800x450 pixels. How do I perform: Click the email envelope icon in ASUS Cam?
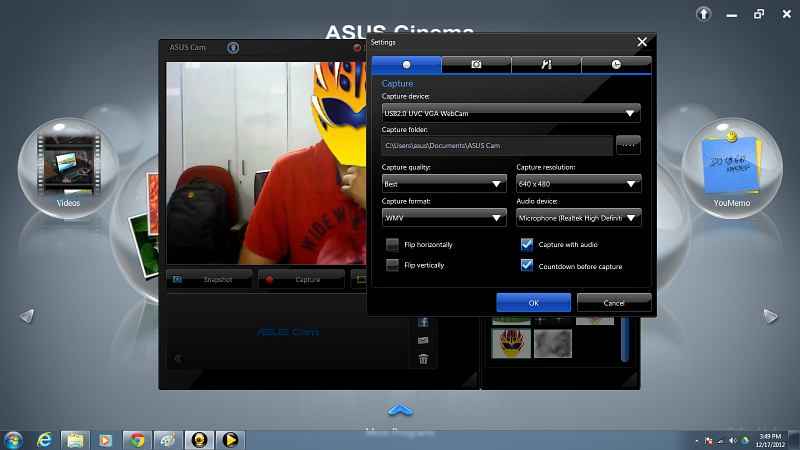click(423, 340)
